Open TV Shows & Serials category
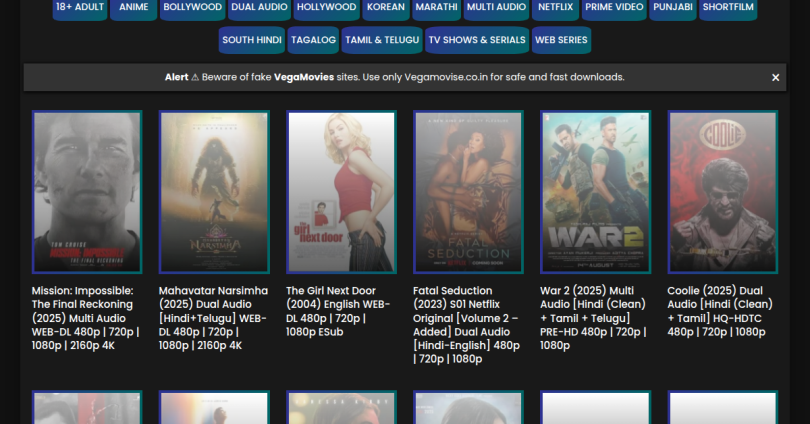 477,40
